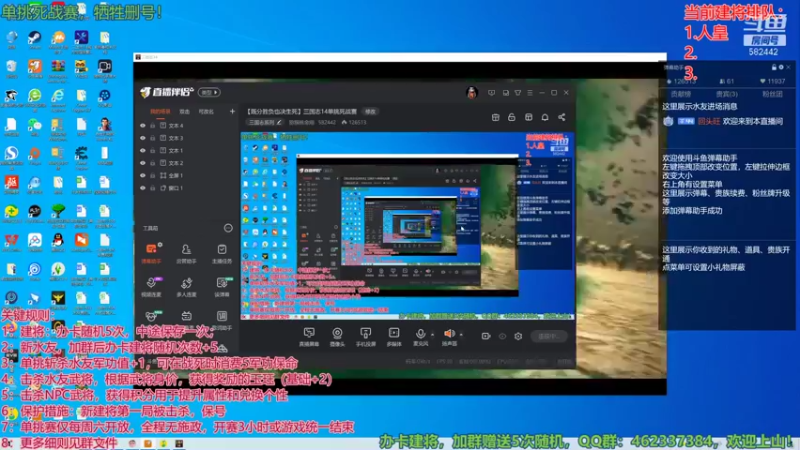The width and height of the screenshot is (800, 450).
Task: Select the 窗口 1 layer row
Action: (187, 188)
